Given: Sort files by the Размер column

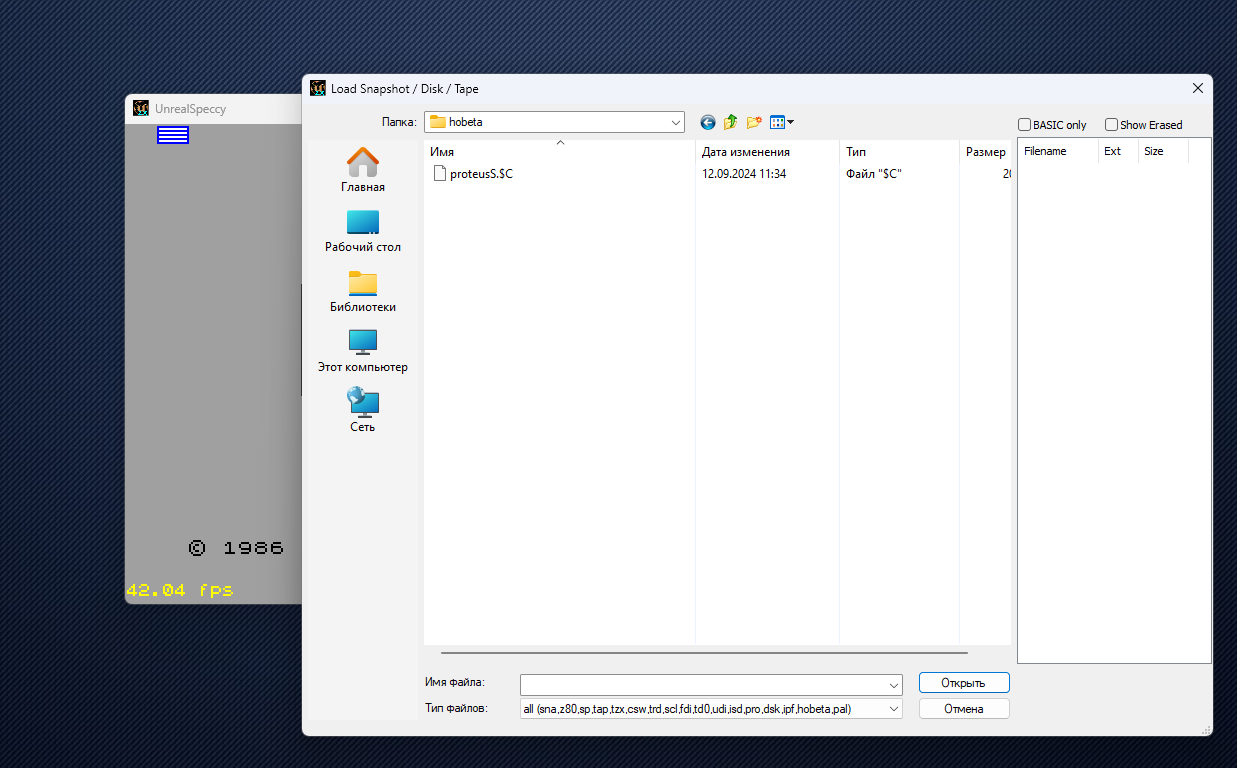Looking at the screenshot, I should click(985, 152).
